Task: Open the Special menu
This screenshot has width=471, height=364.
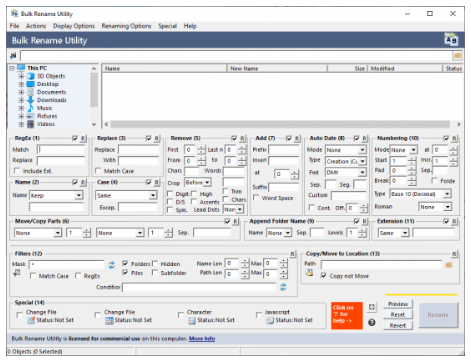Action: 167,26
